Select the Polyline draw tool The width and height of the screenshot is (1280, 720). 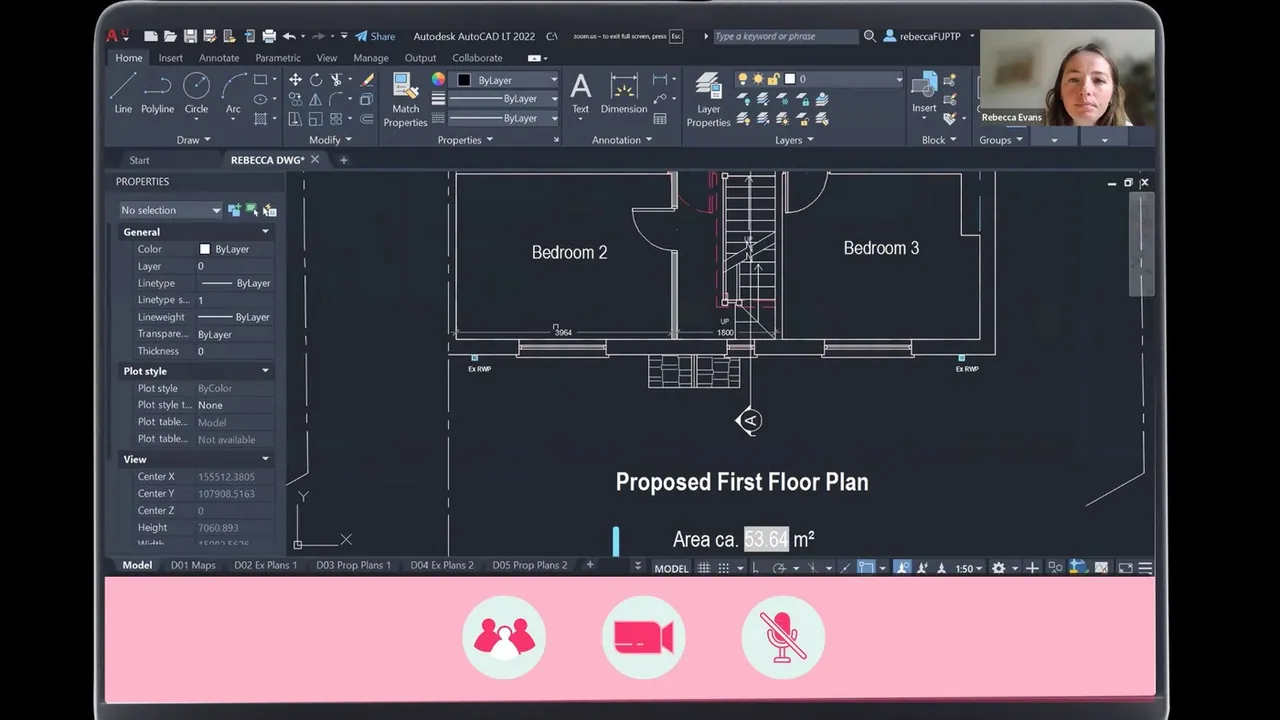pyautogui.click(x=157, y=93)
